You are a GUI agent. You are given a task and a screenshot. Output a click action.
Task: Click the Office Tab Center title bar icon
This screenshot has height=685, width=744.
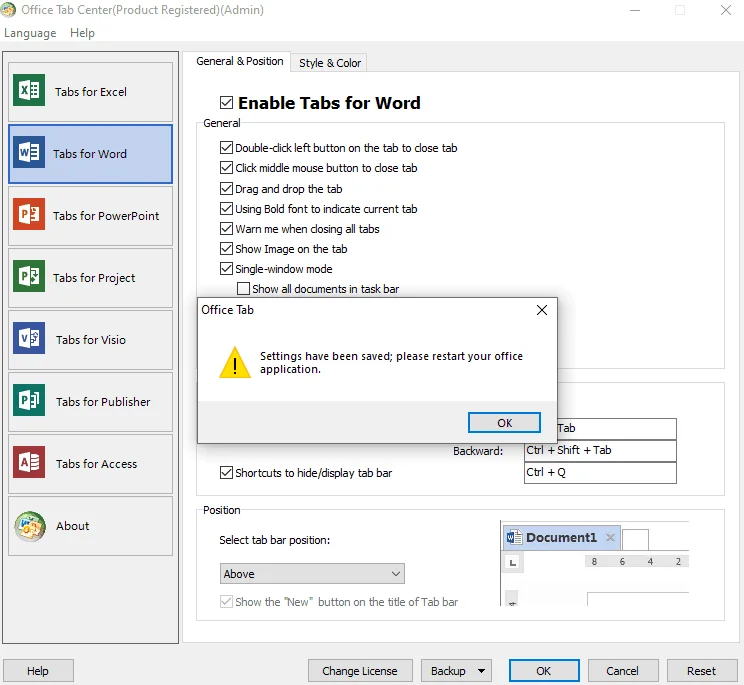pos(8,9)
